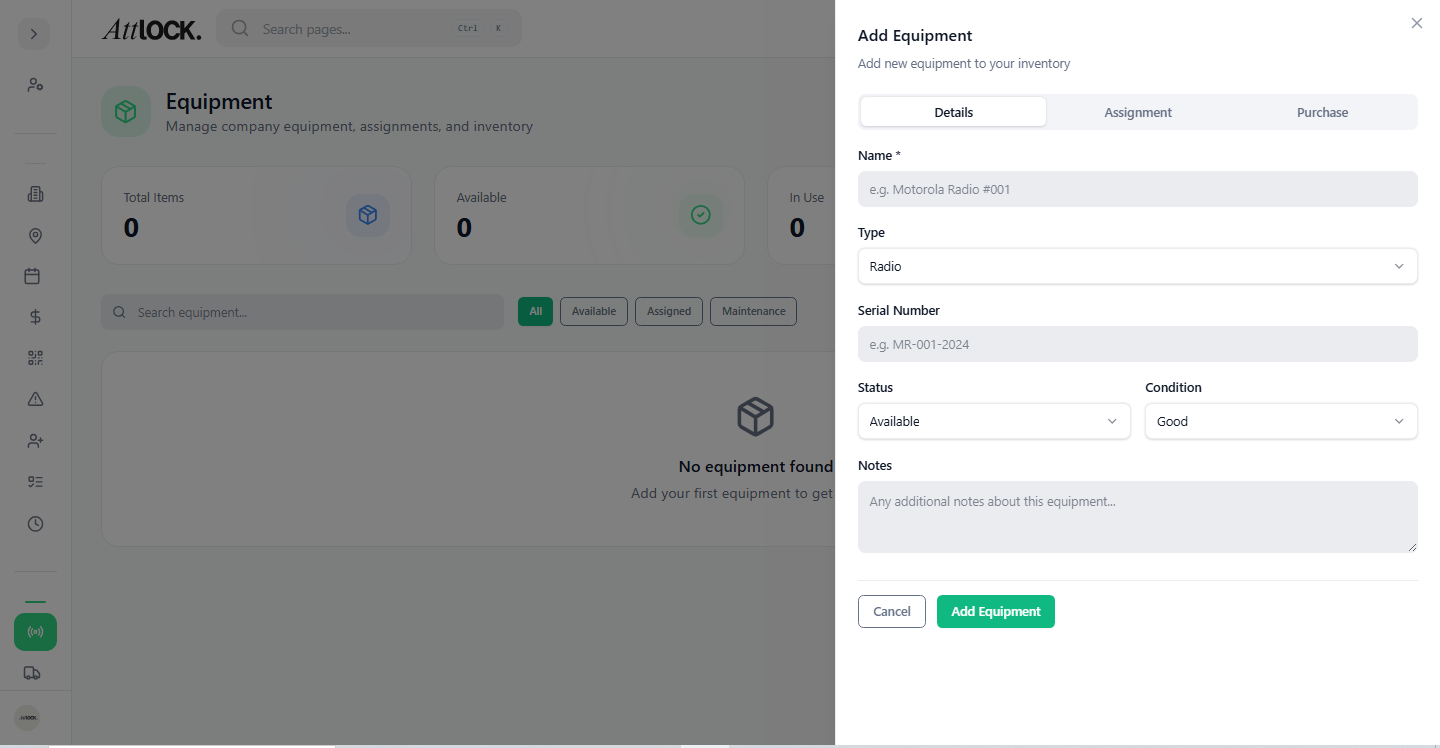Select the location pin icon in sidebar

coord(35,235)
